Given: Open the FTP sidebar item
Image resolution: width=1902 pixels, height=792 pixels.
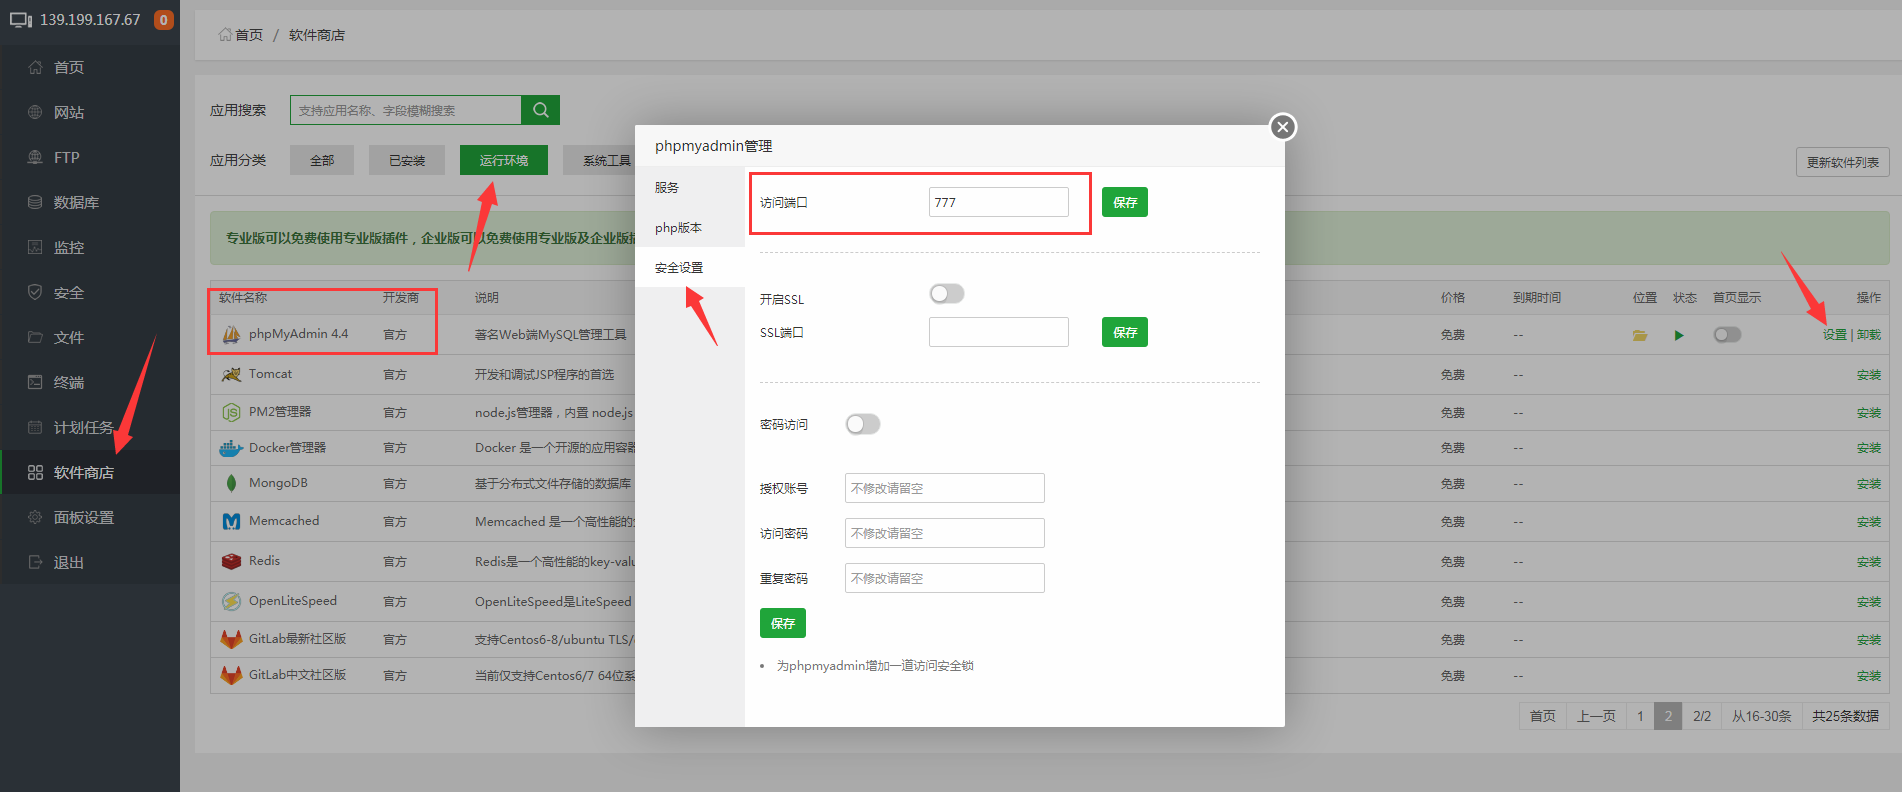Looking at the screenshot, I should 90,157.
